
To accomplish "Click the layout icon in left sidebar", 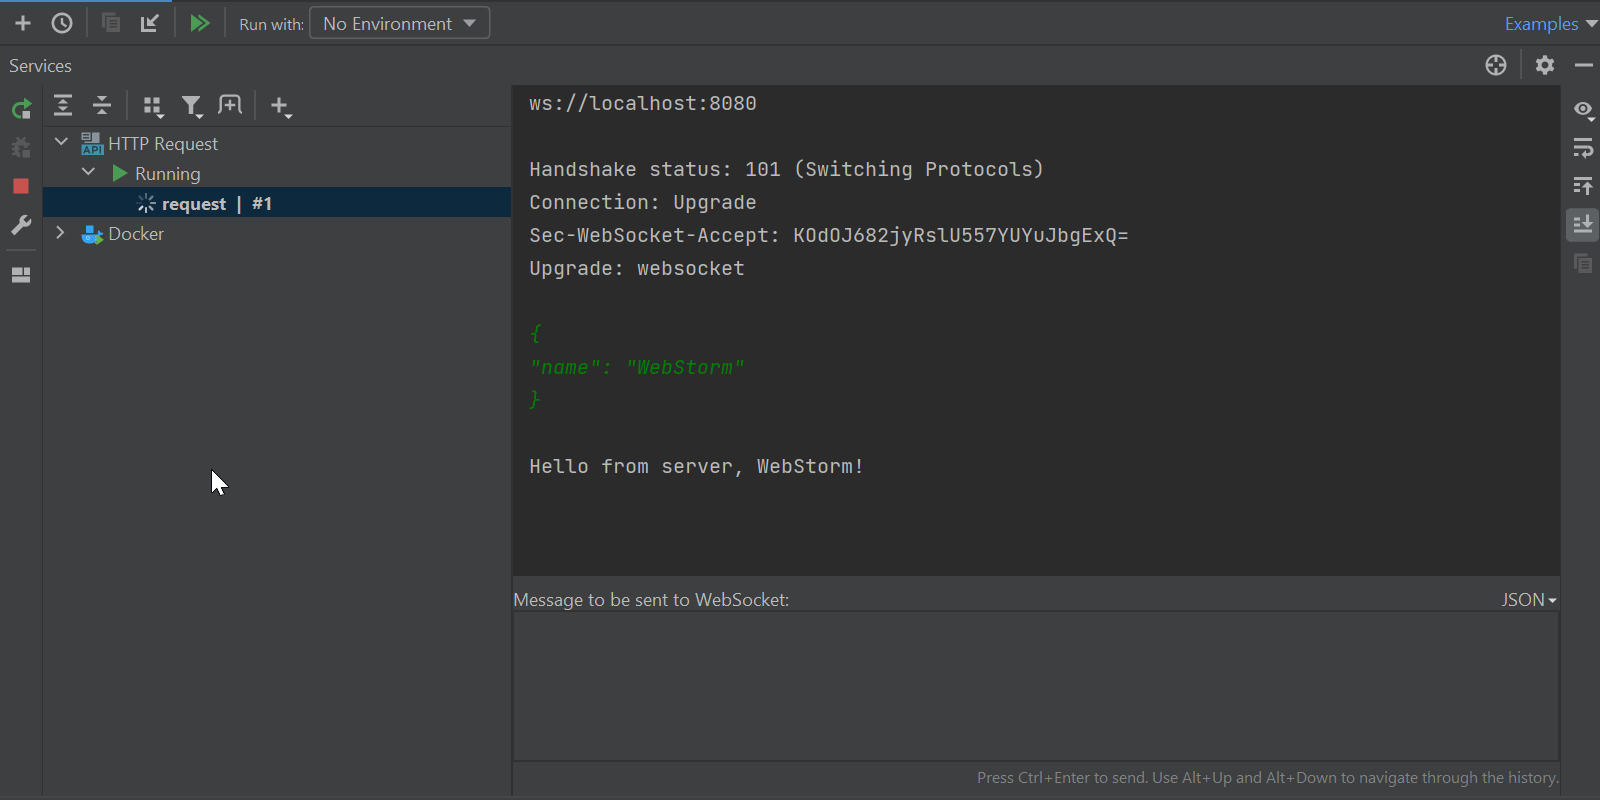I will [21, 275].
